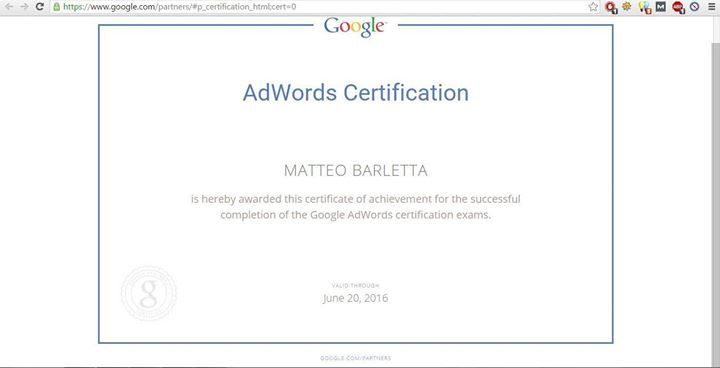The height and width of the screenshot is (368, 720).
Task: Click the Google seal emblem
Action: [x=149, y=293]
